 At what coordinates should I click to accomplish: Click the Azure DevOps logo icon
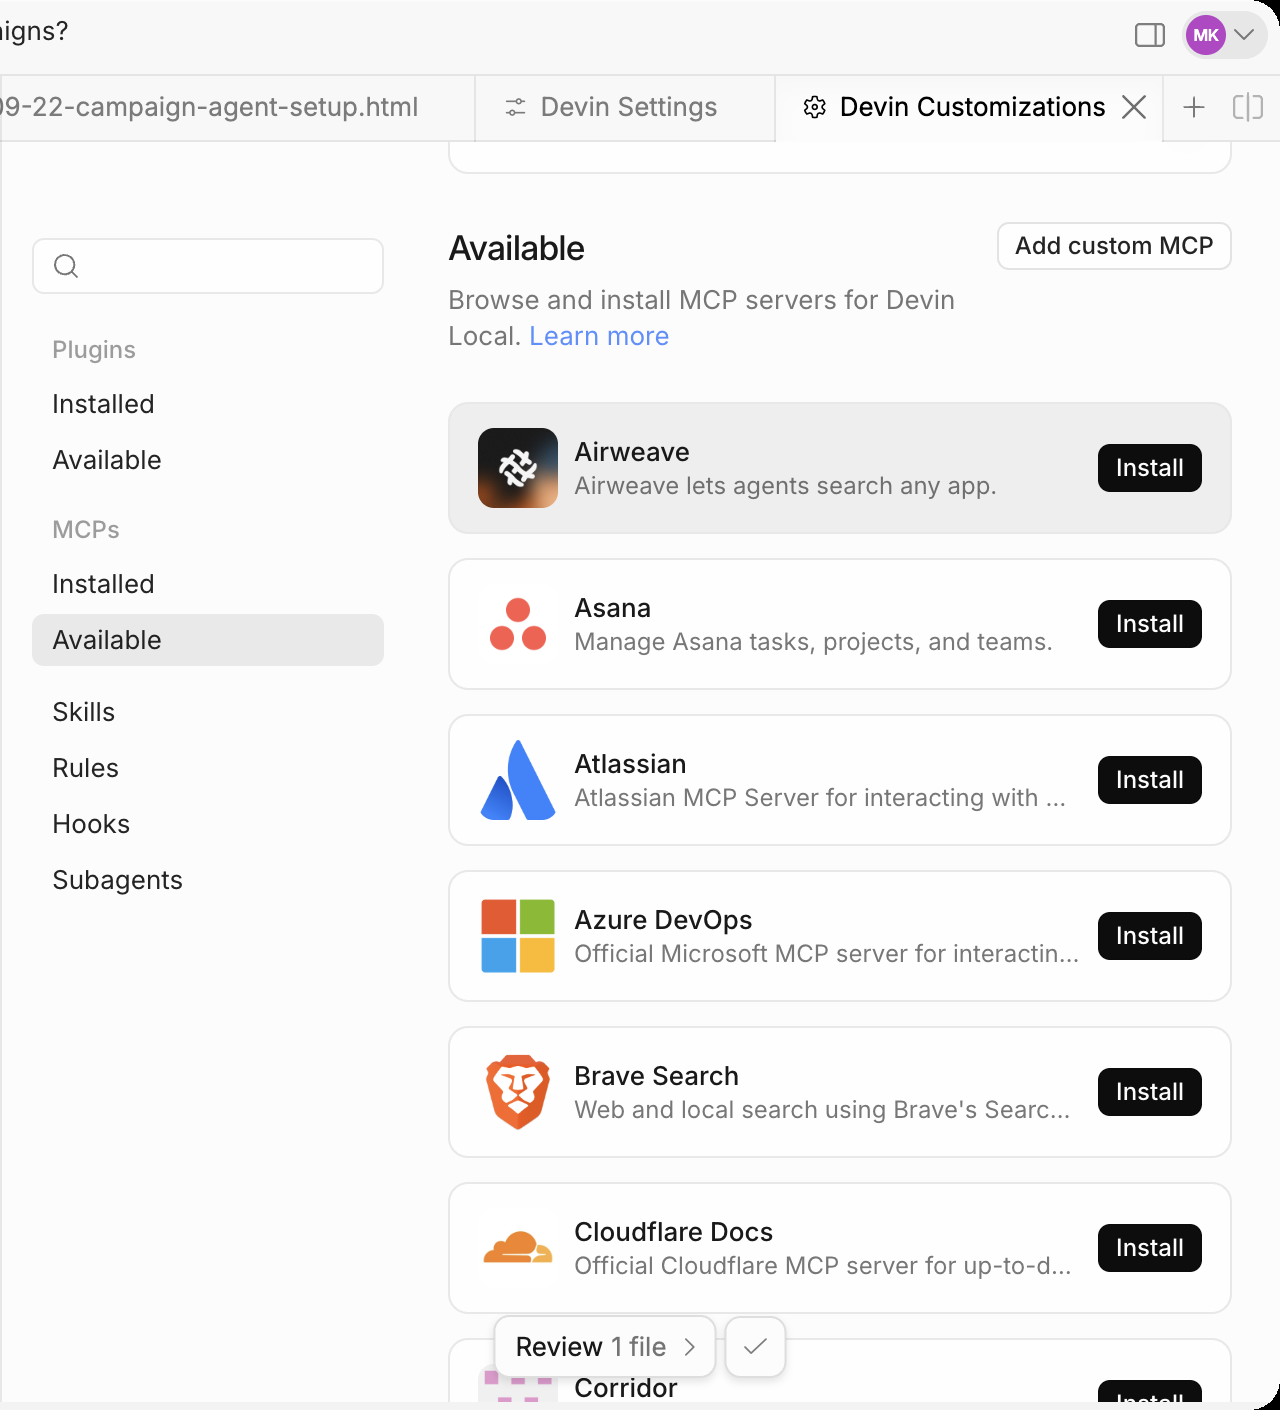click(518, 936)
